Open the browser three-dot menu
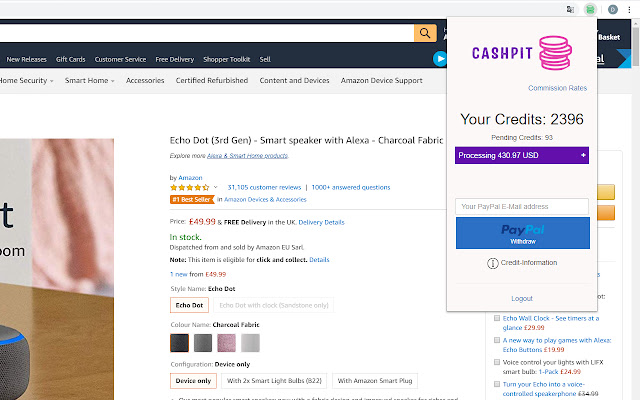Viewport: 640px width, 400px height. coord(629,9)
